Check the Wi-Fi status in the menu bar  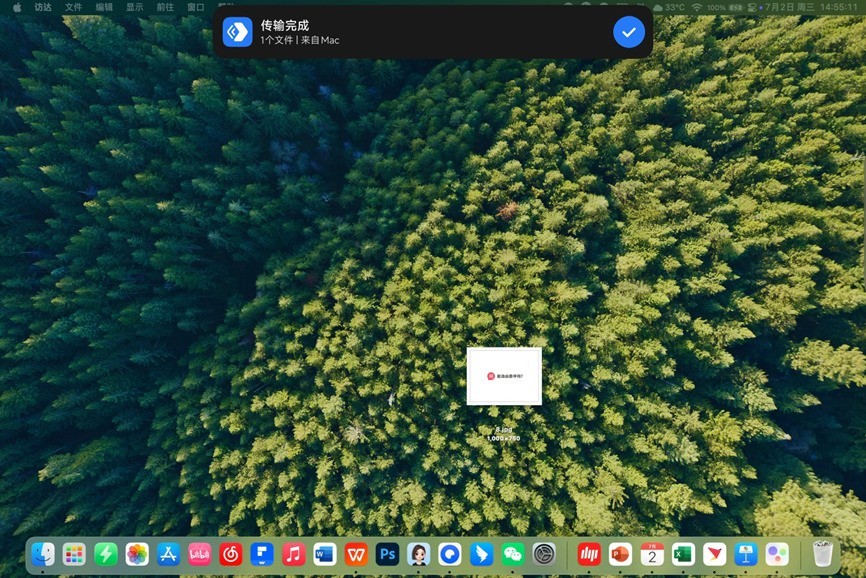pos(697,7)
